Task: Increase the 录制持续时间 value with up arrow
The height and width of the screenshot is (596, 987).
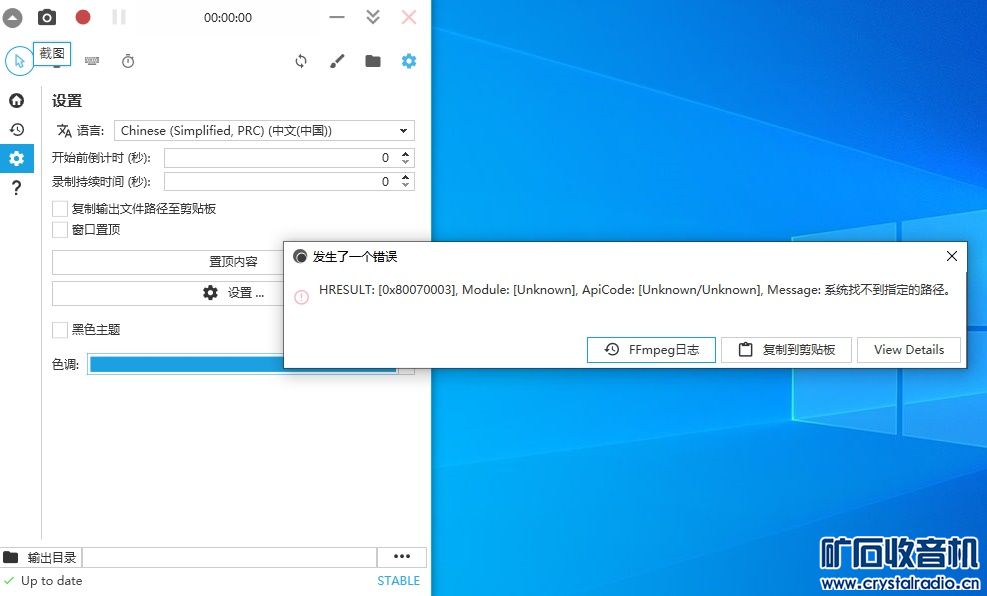Action: point(405,177)
